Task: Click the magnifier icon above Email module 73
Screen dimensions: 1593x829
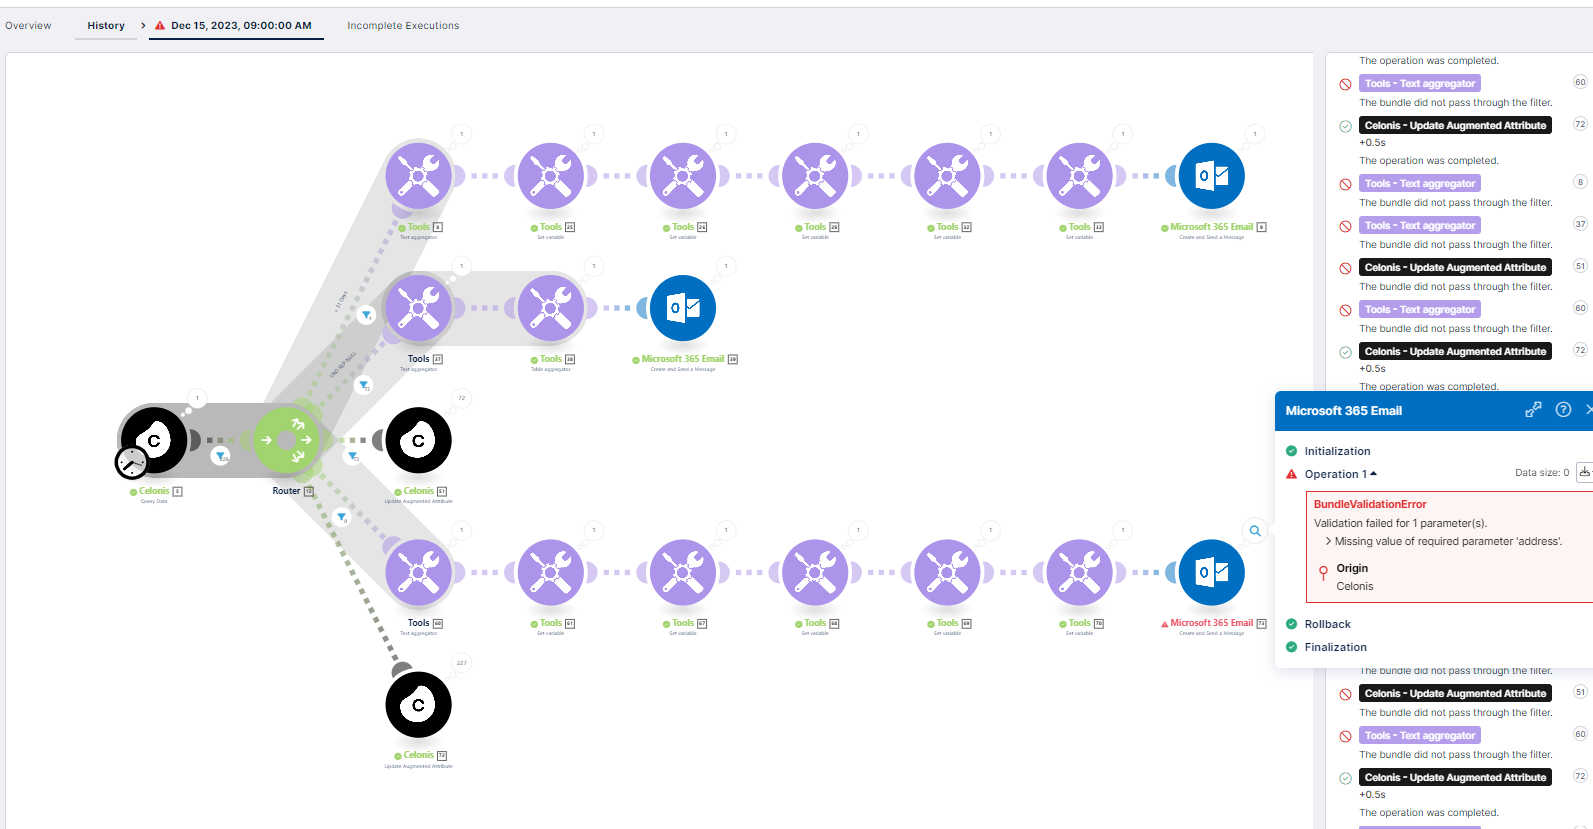Action: tap(1255, 531)
